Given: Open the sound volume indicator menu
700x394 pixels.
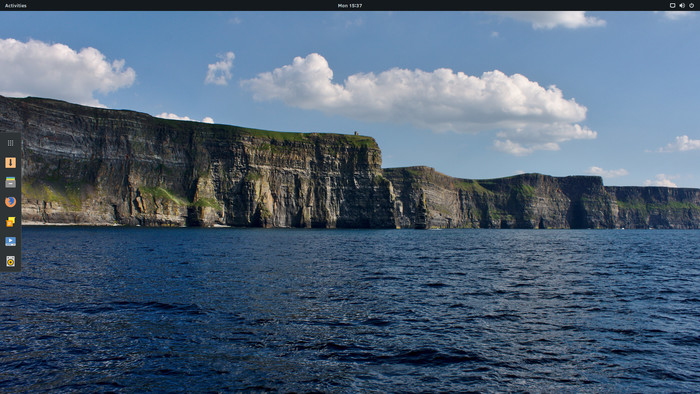Looking at the screenshot, I should [682, 5].
